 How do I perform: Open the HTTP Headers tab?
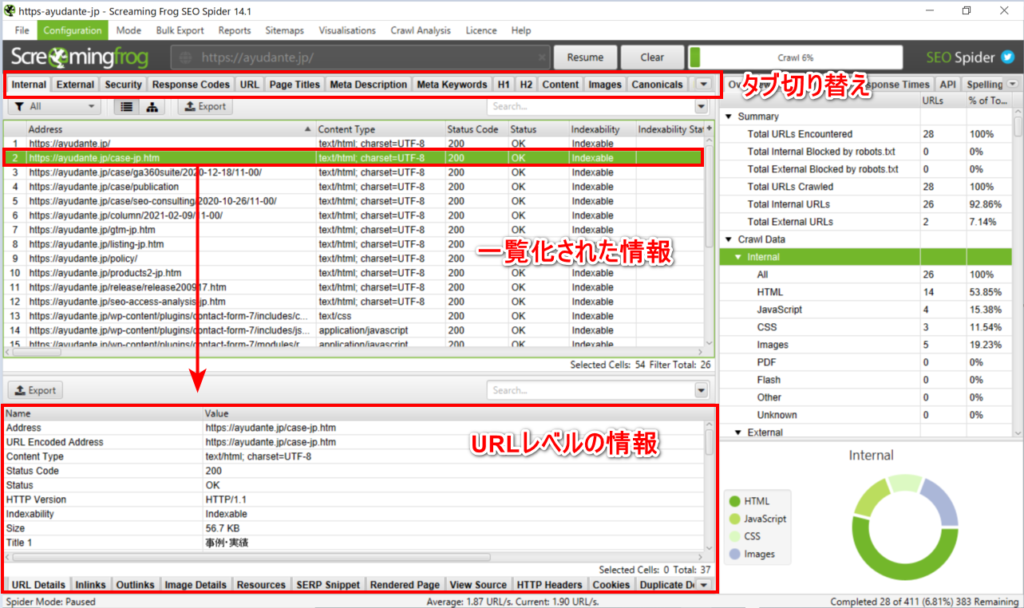pyautogui.click(x=549, y=584)
